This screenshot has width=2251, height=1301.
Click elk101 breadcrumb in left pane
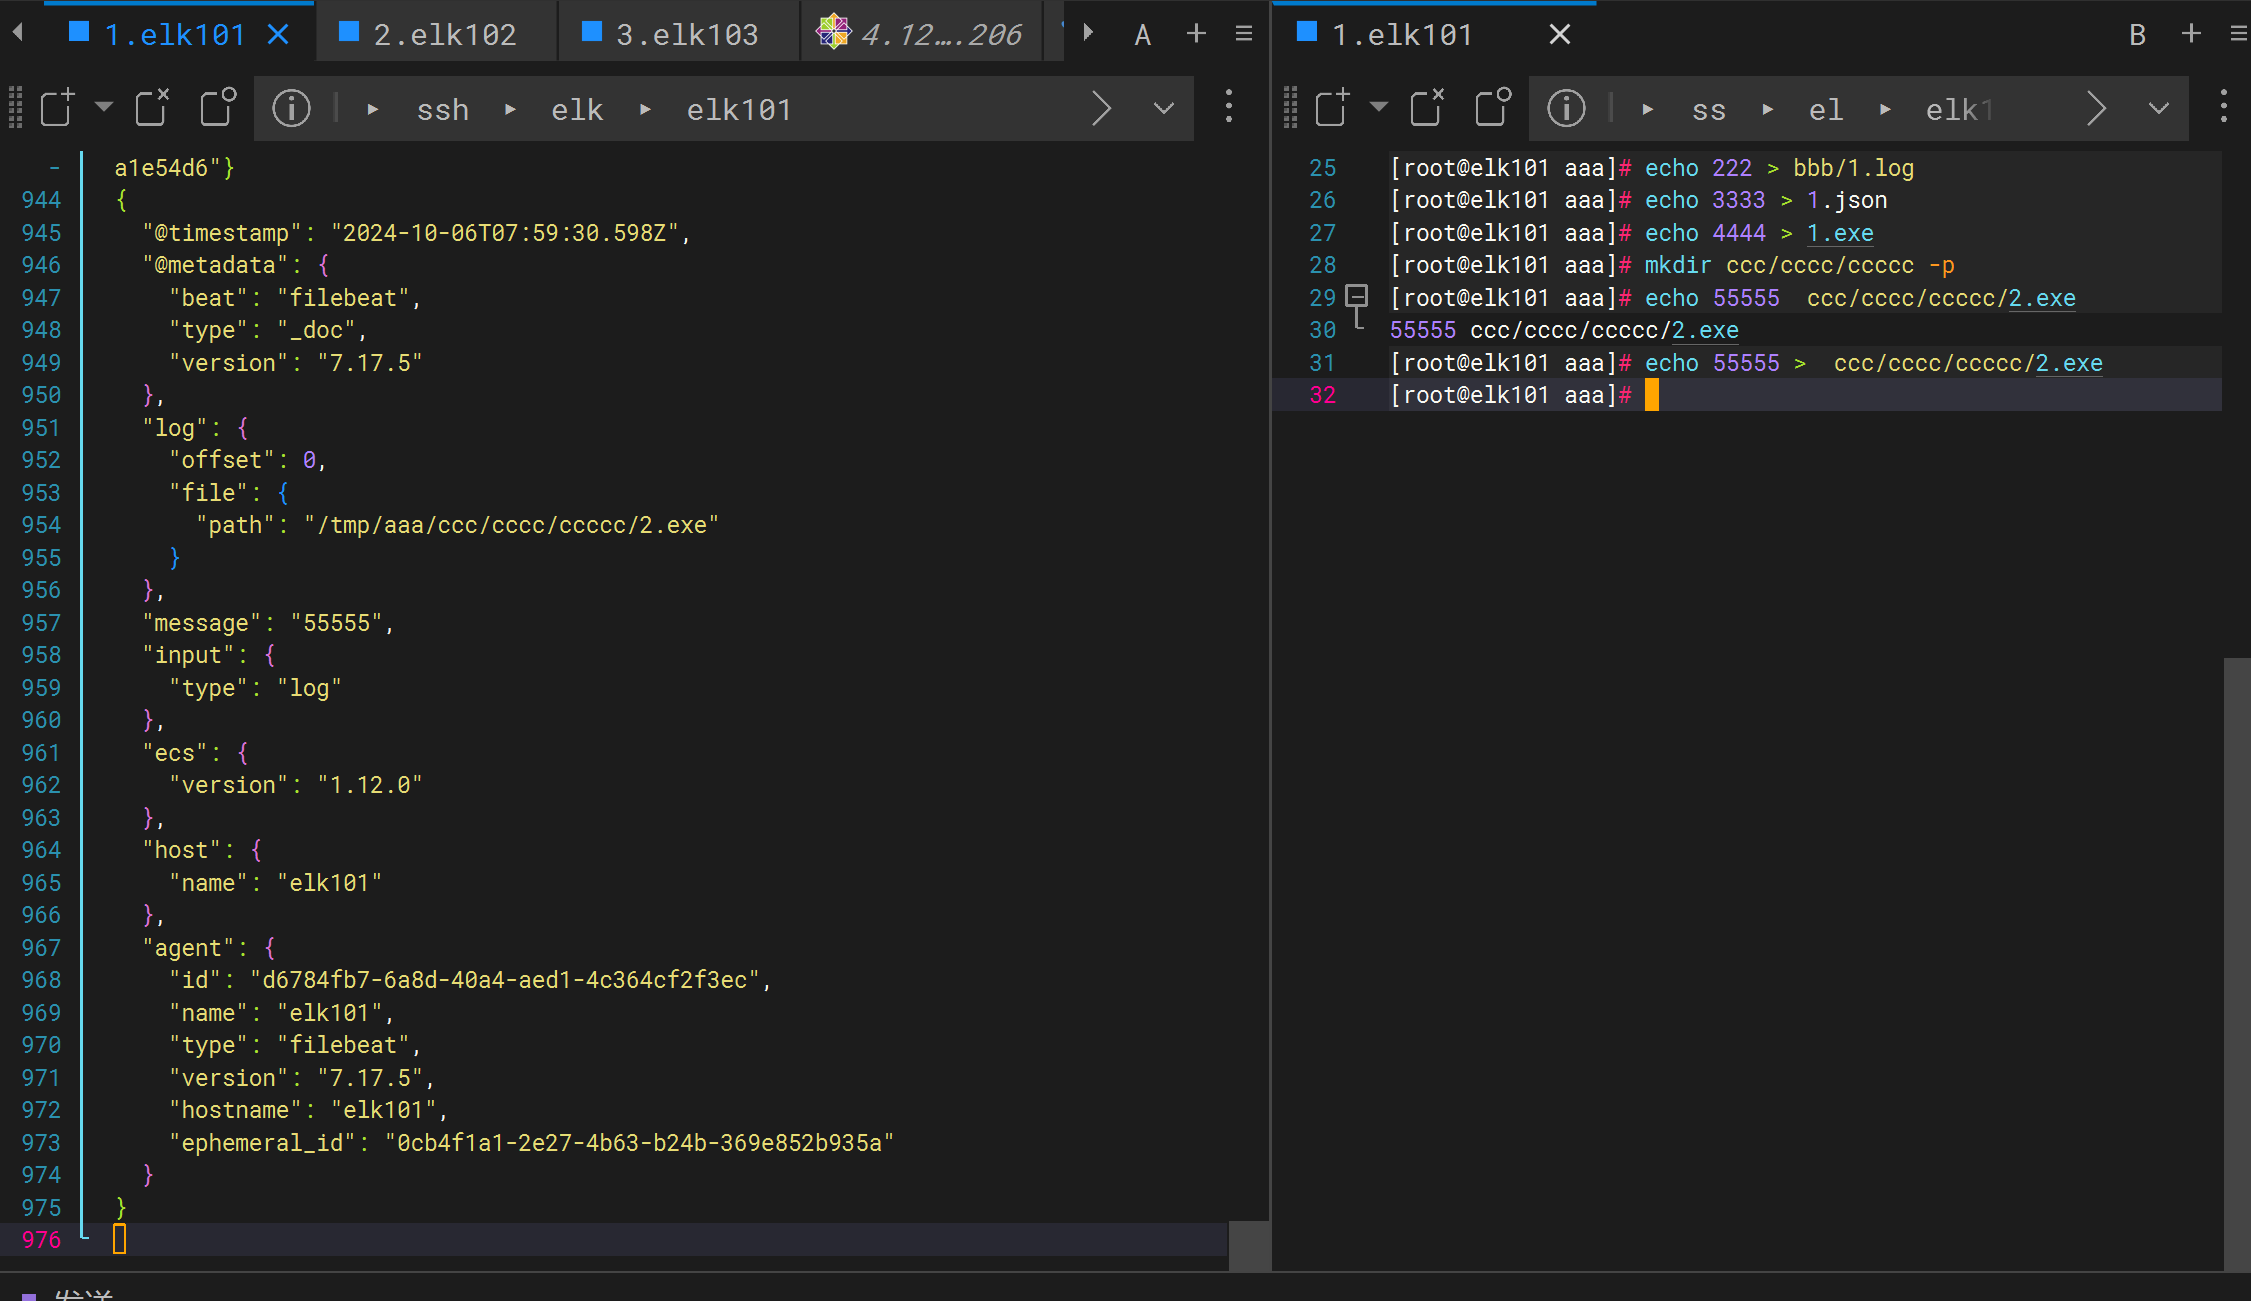pyautogui.click(x=739, y=109)
